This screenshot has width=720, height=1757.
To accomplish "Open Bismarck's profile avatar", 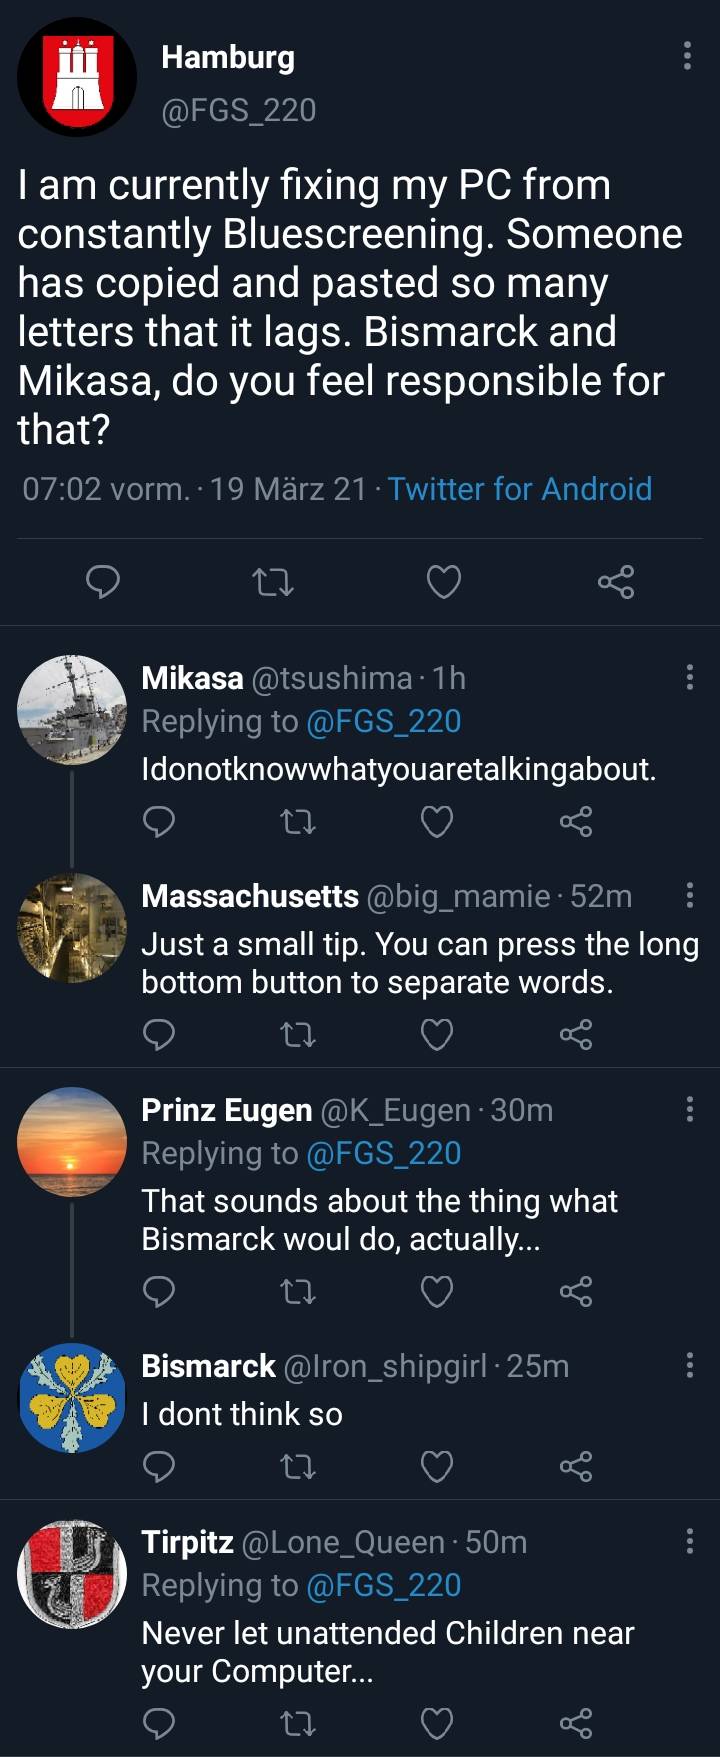I will [x=72, y=1397].
